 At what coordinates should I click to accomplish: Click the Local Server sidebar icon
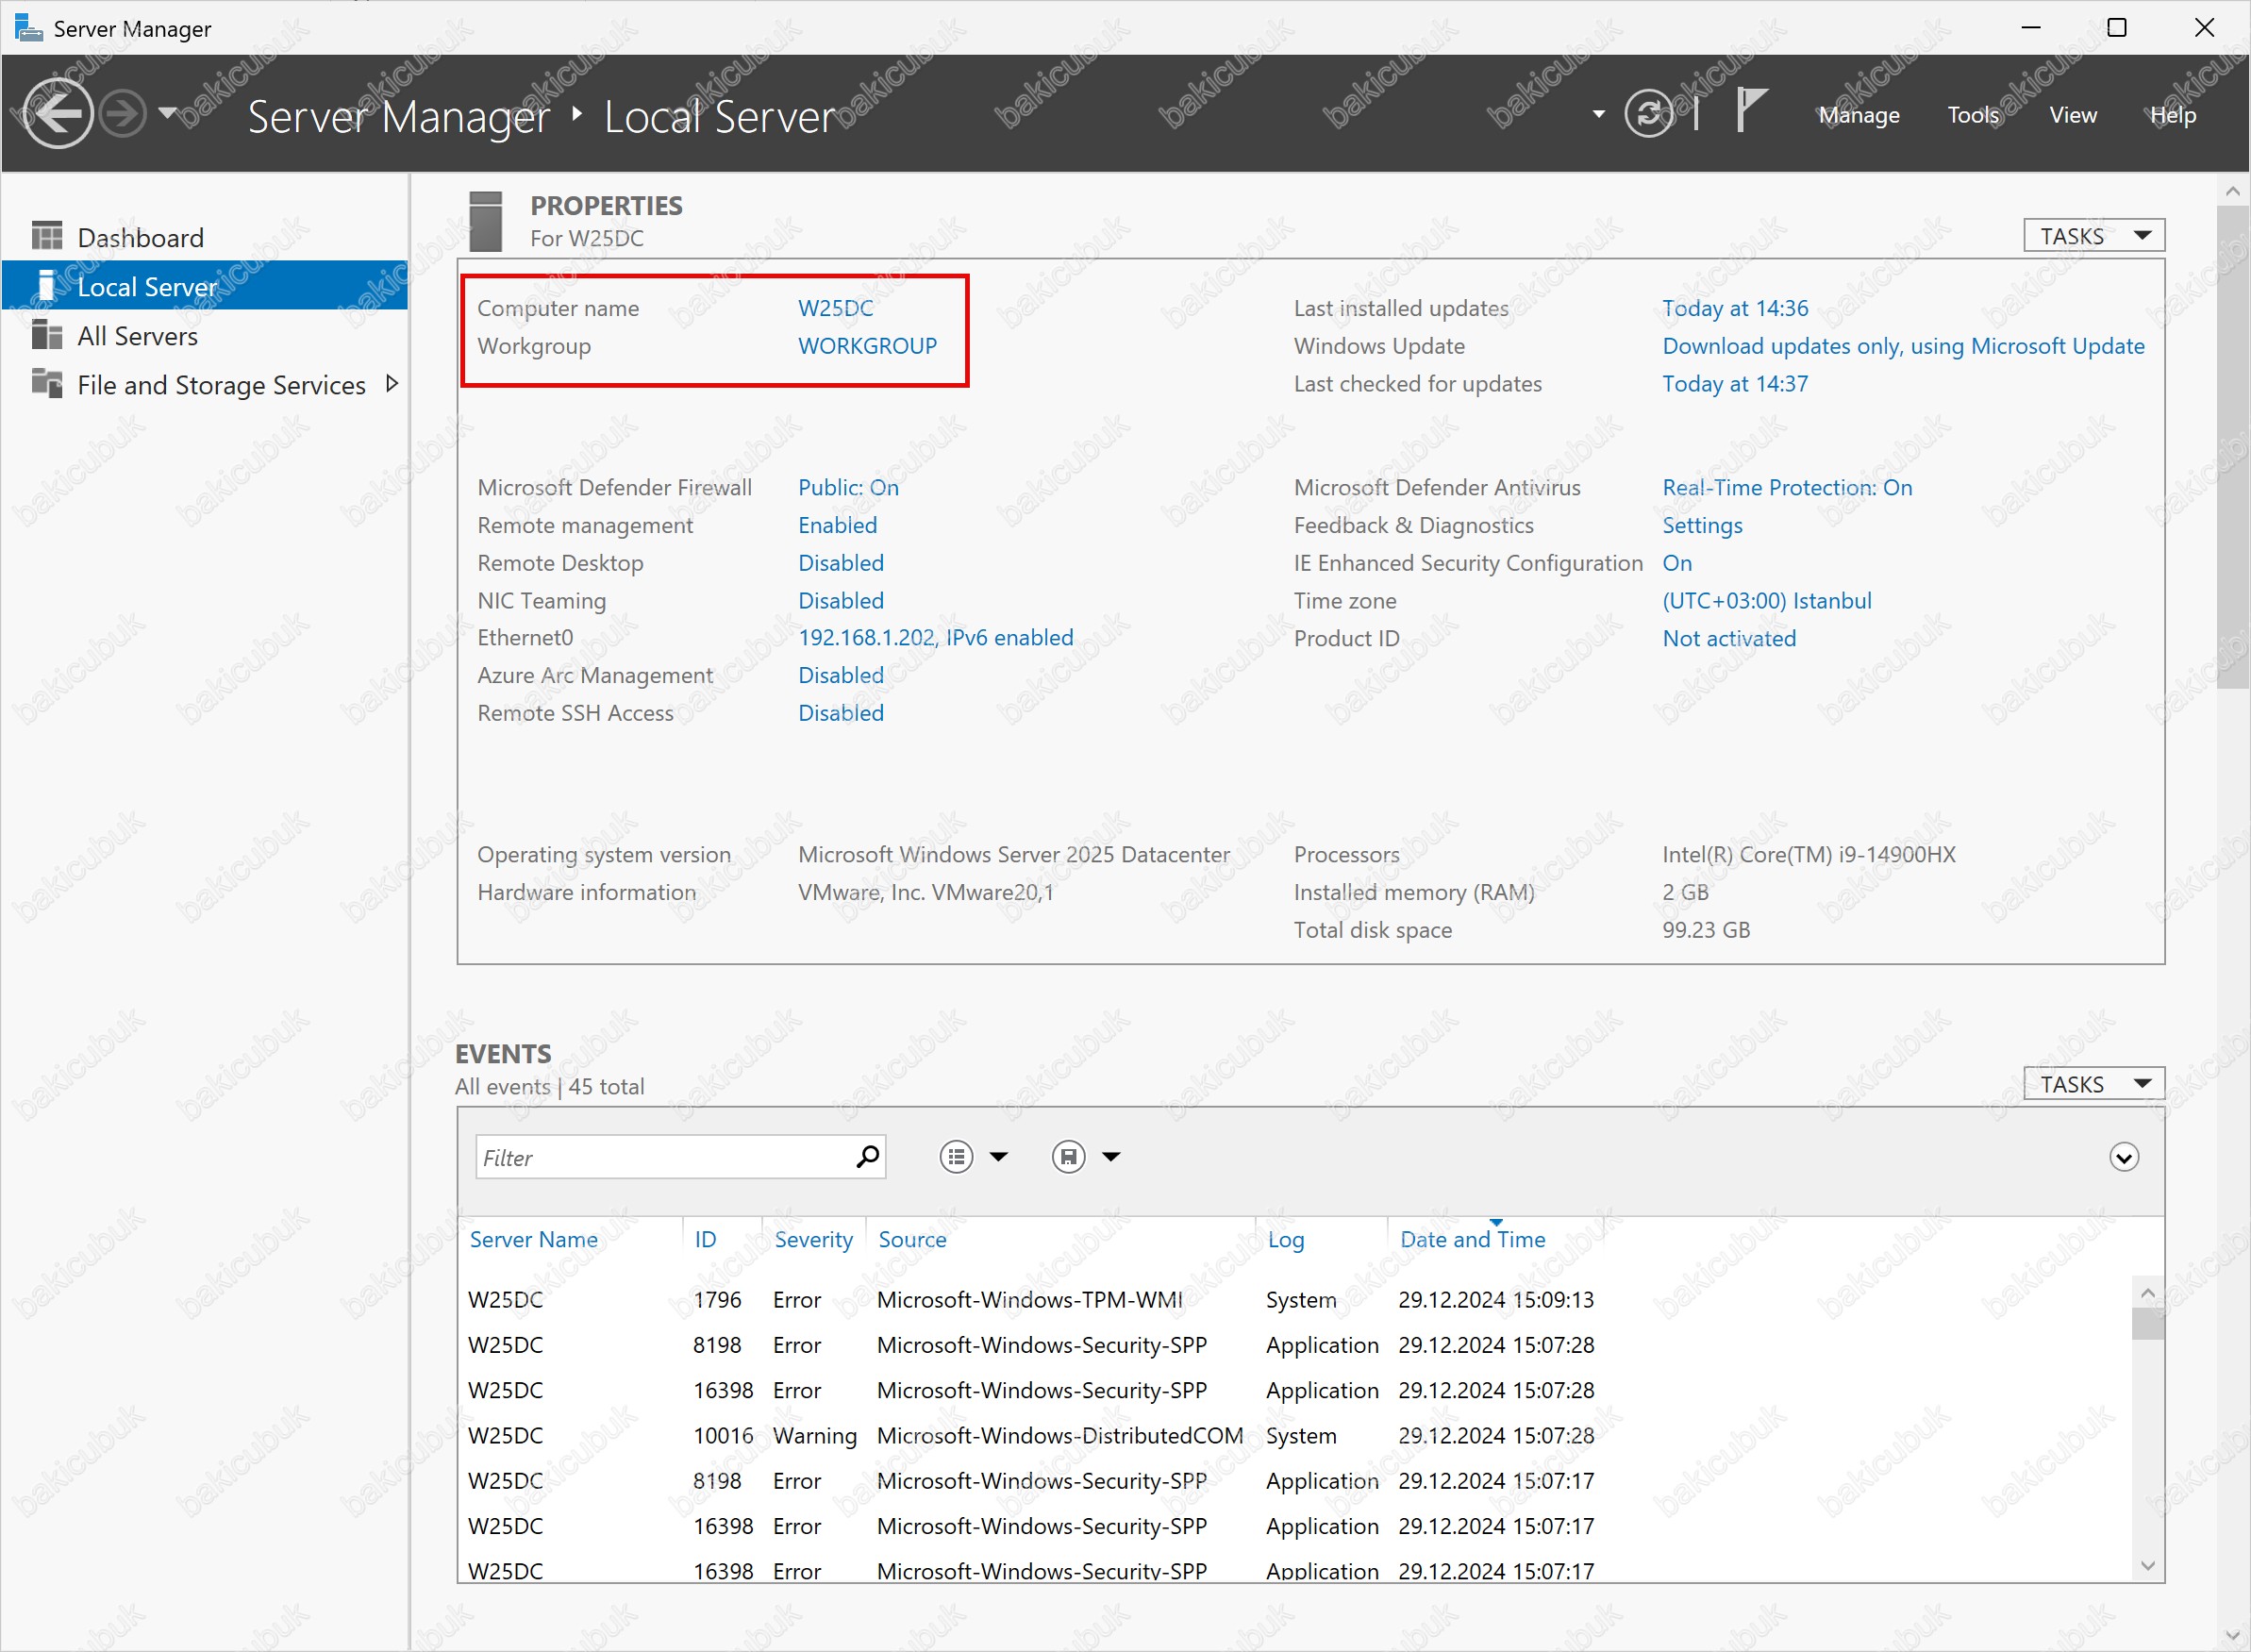[46, 285]
